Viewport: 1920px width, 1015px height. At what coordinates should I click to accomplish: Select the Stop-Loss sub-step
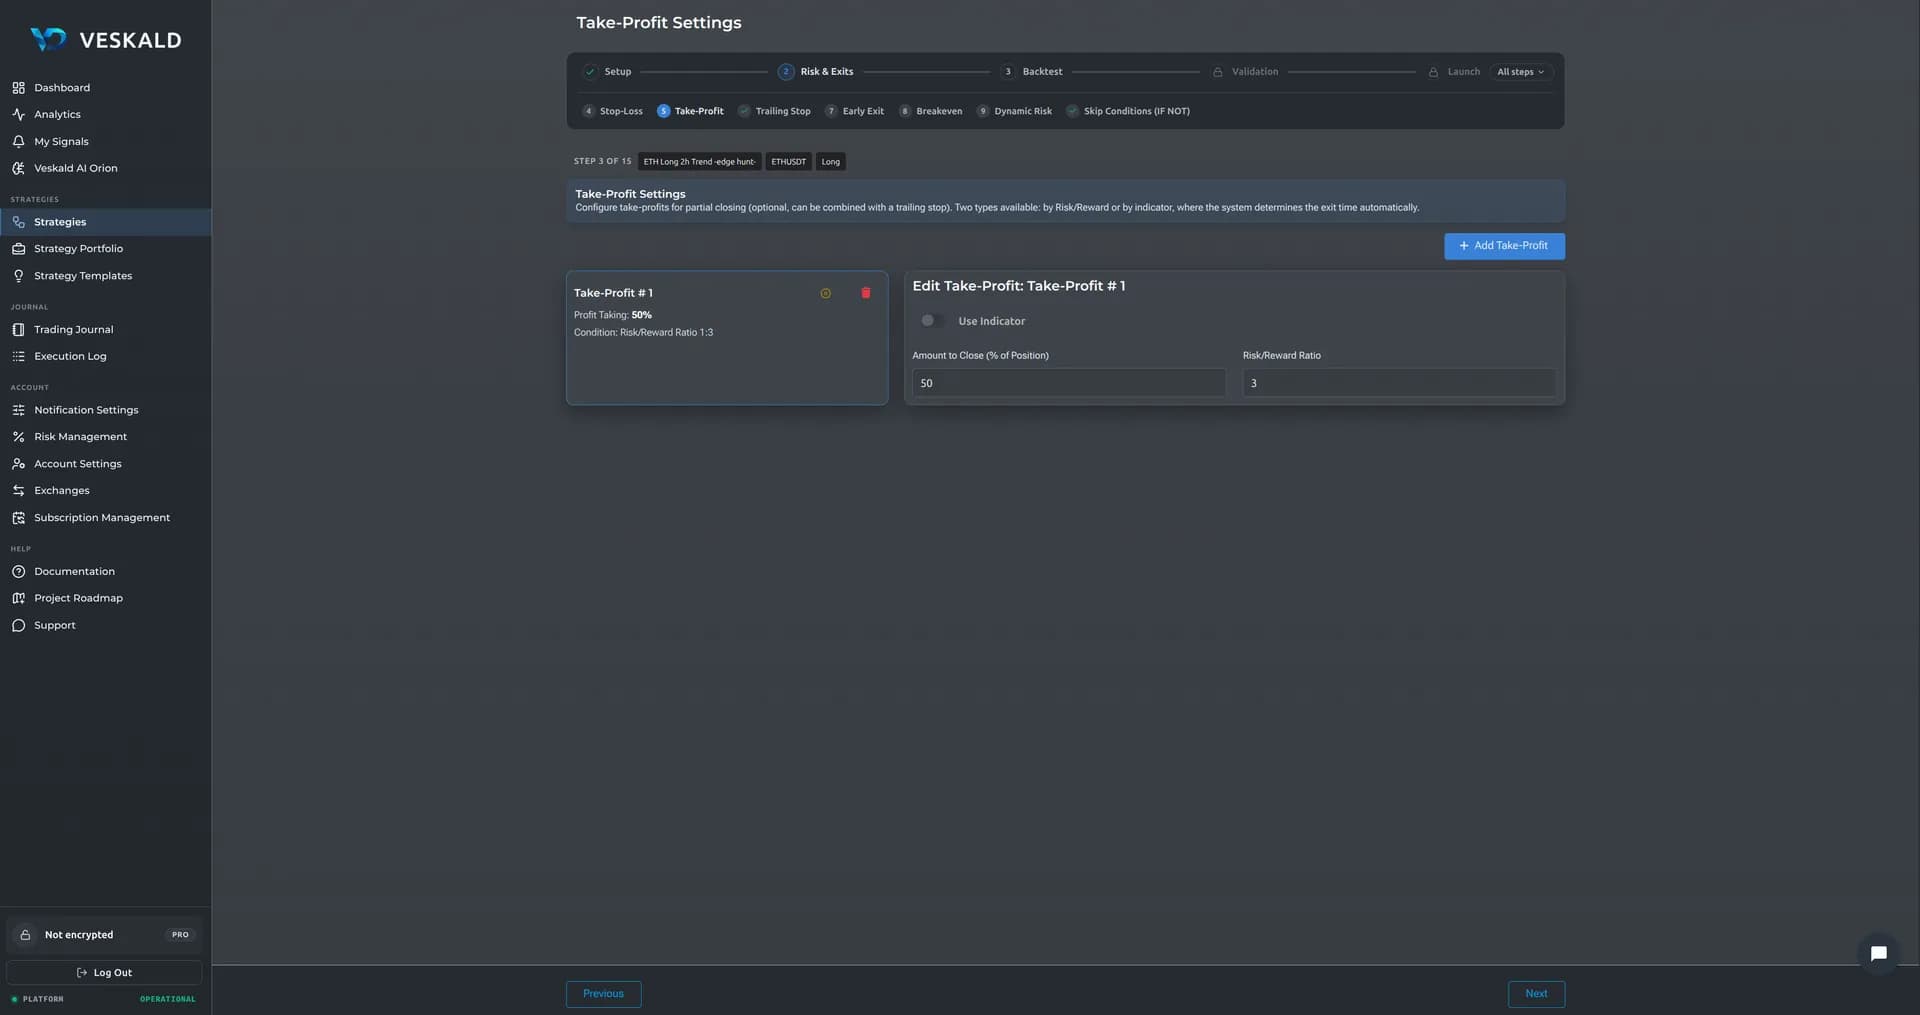[x=612, y=111]
